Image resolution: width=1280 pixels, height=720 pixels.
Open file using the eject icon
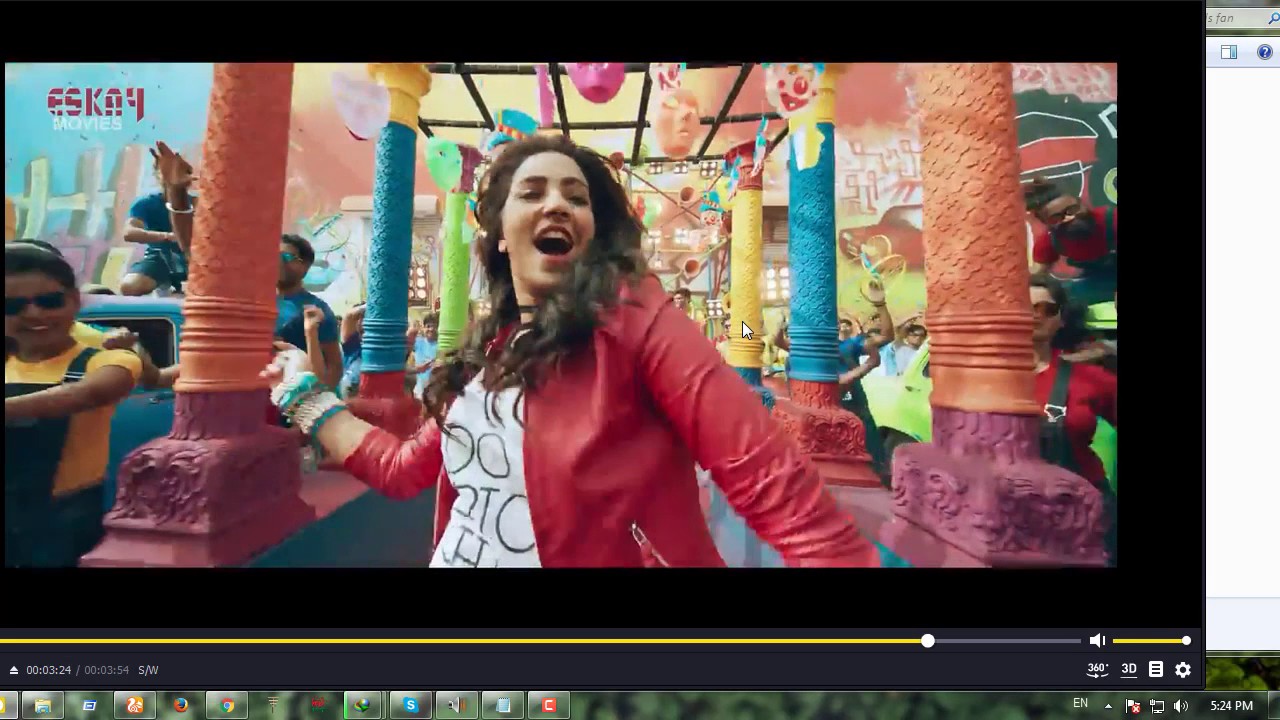14,670
